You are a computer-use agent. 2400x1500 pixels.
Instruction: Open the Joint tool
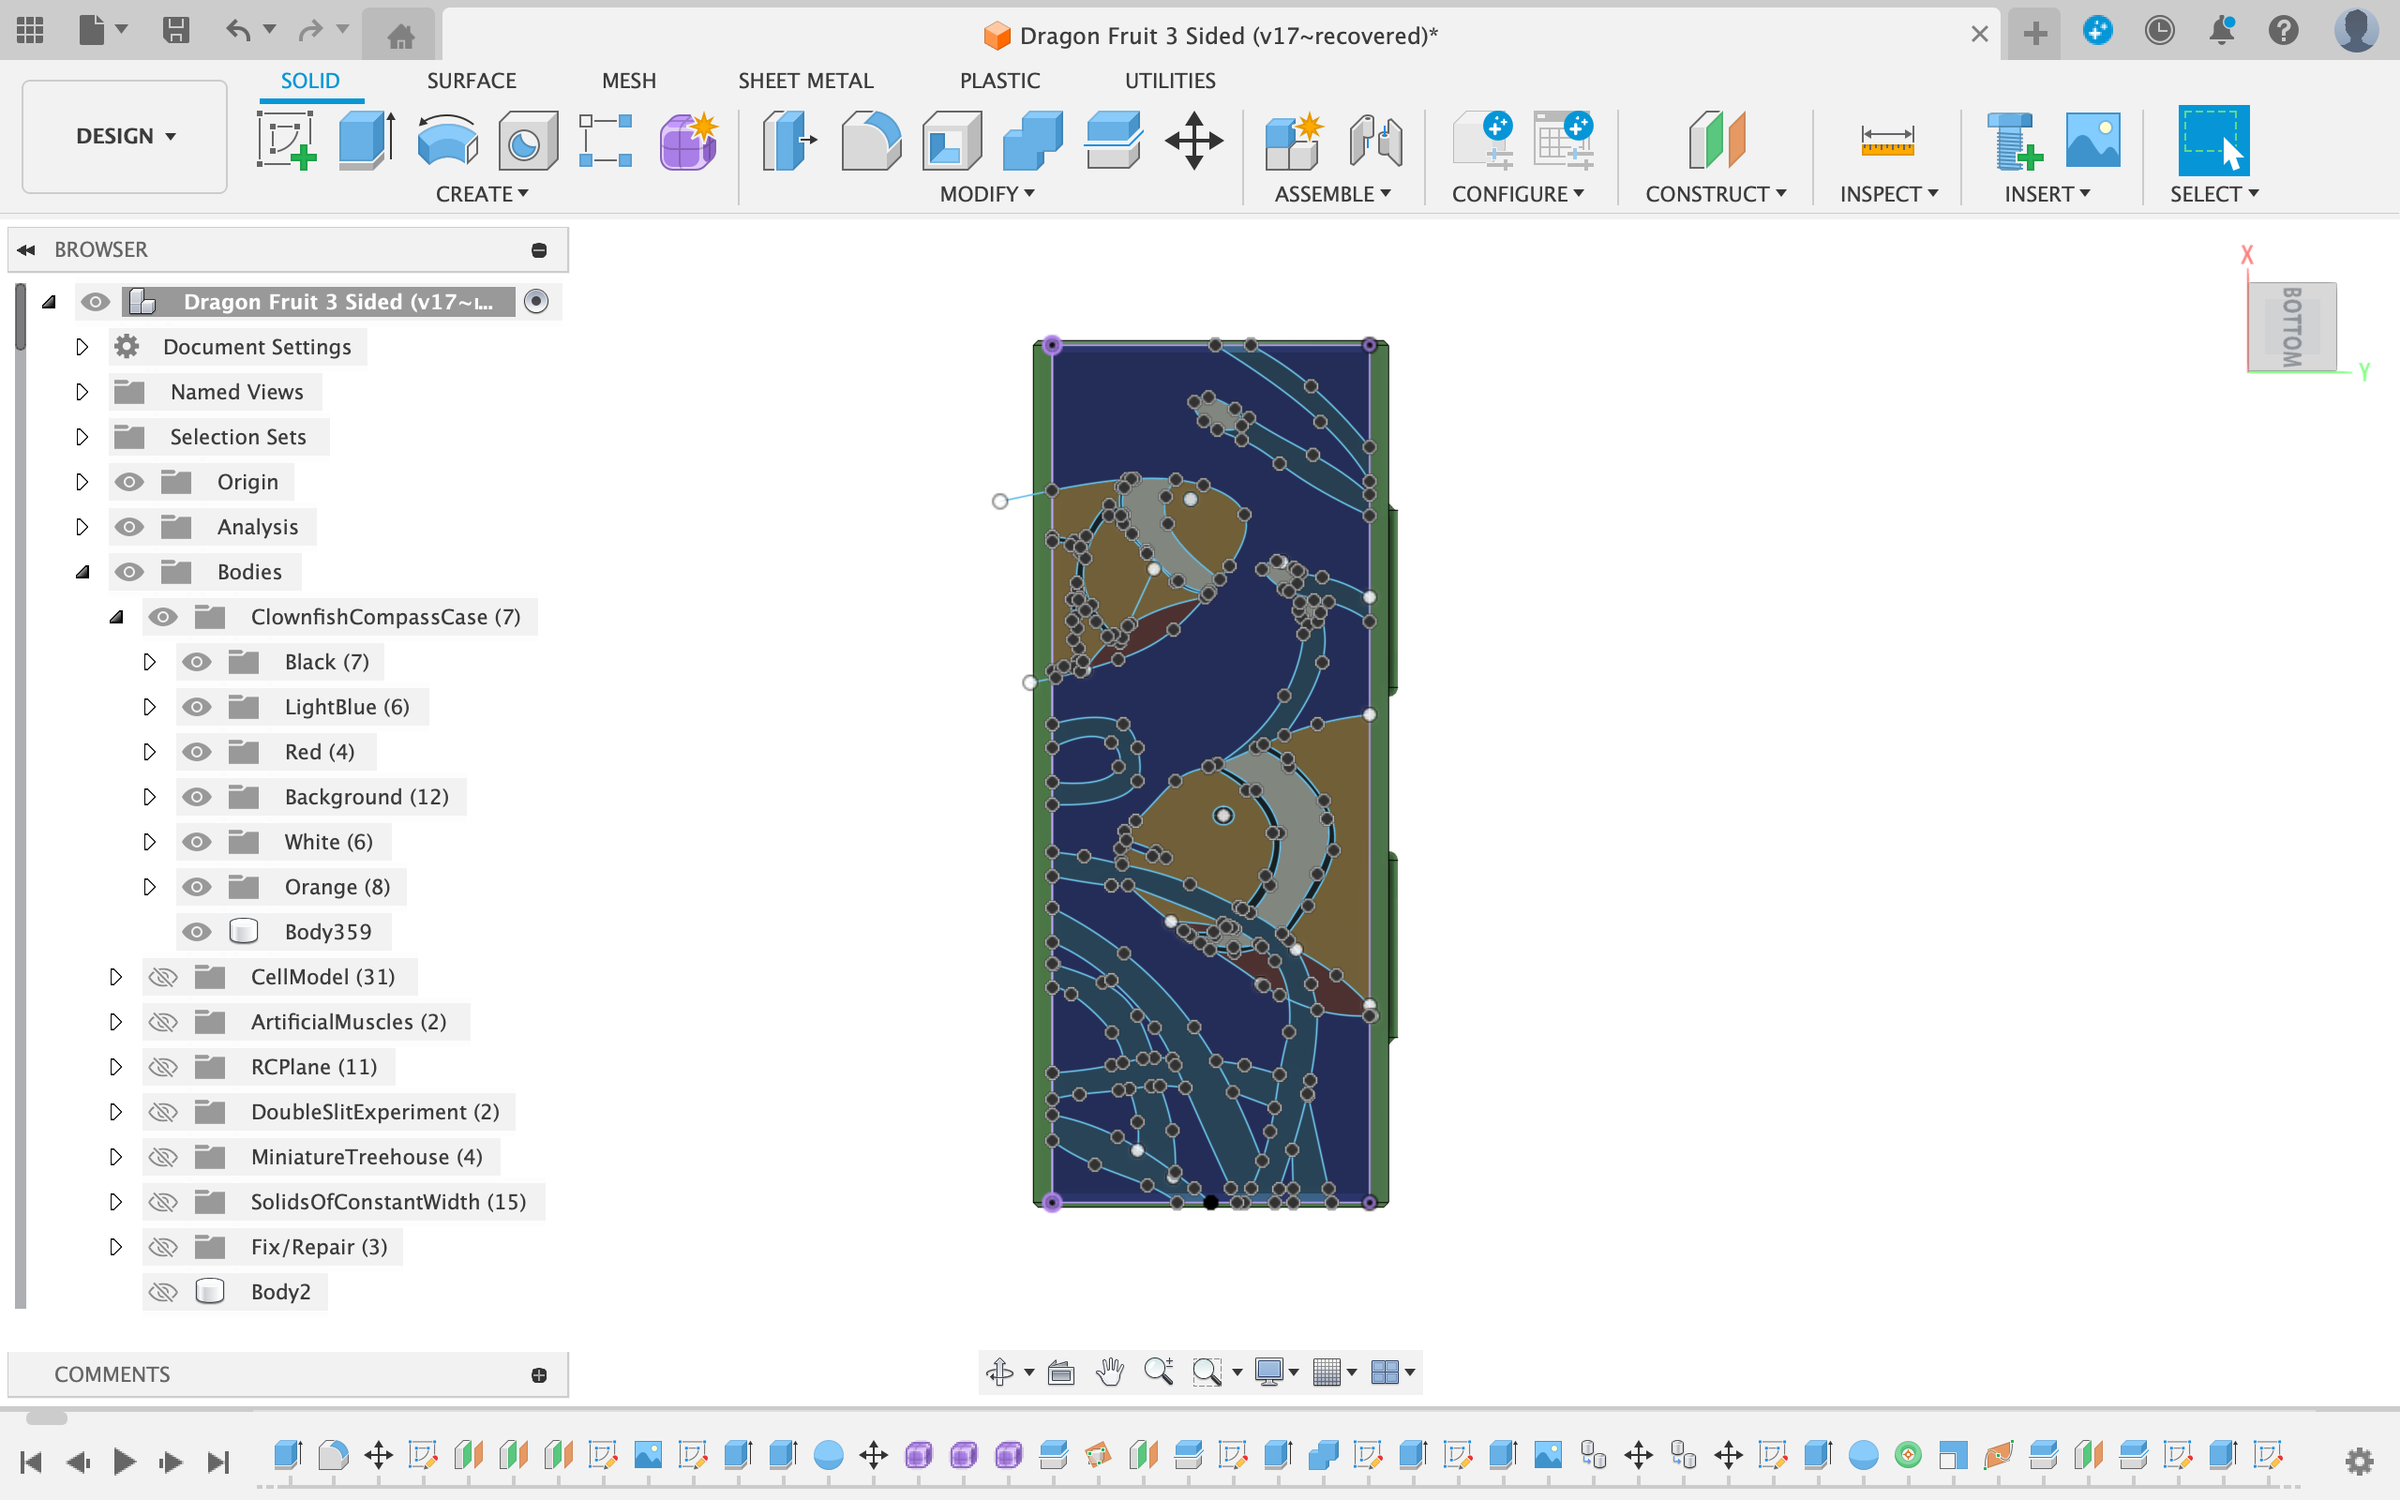coord(1377,140)
